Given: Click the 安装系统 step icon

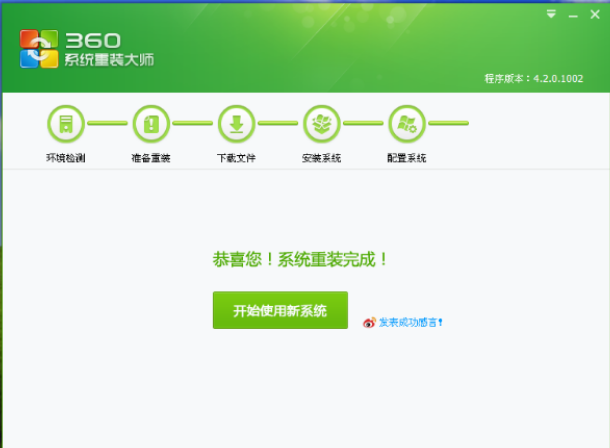Looking at the screenshot, I should pos(322,124).
